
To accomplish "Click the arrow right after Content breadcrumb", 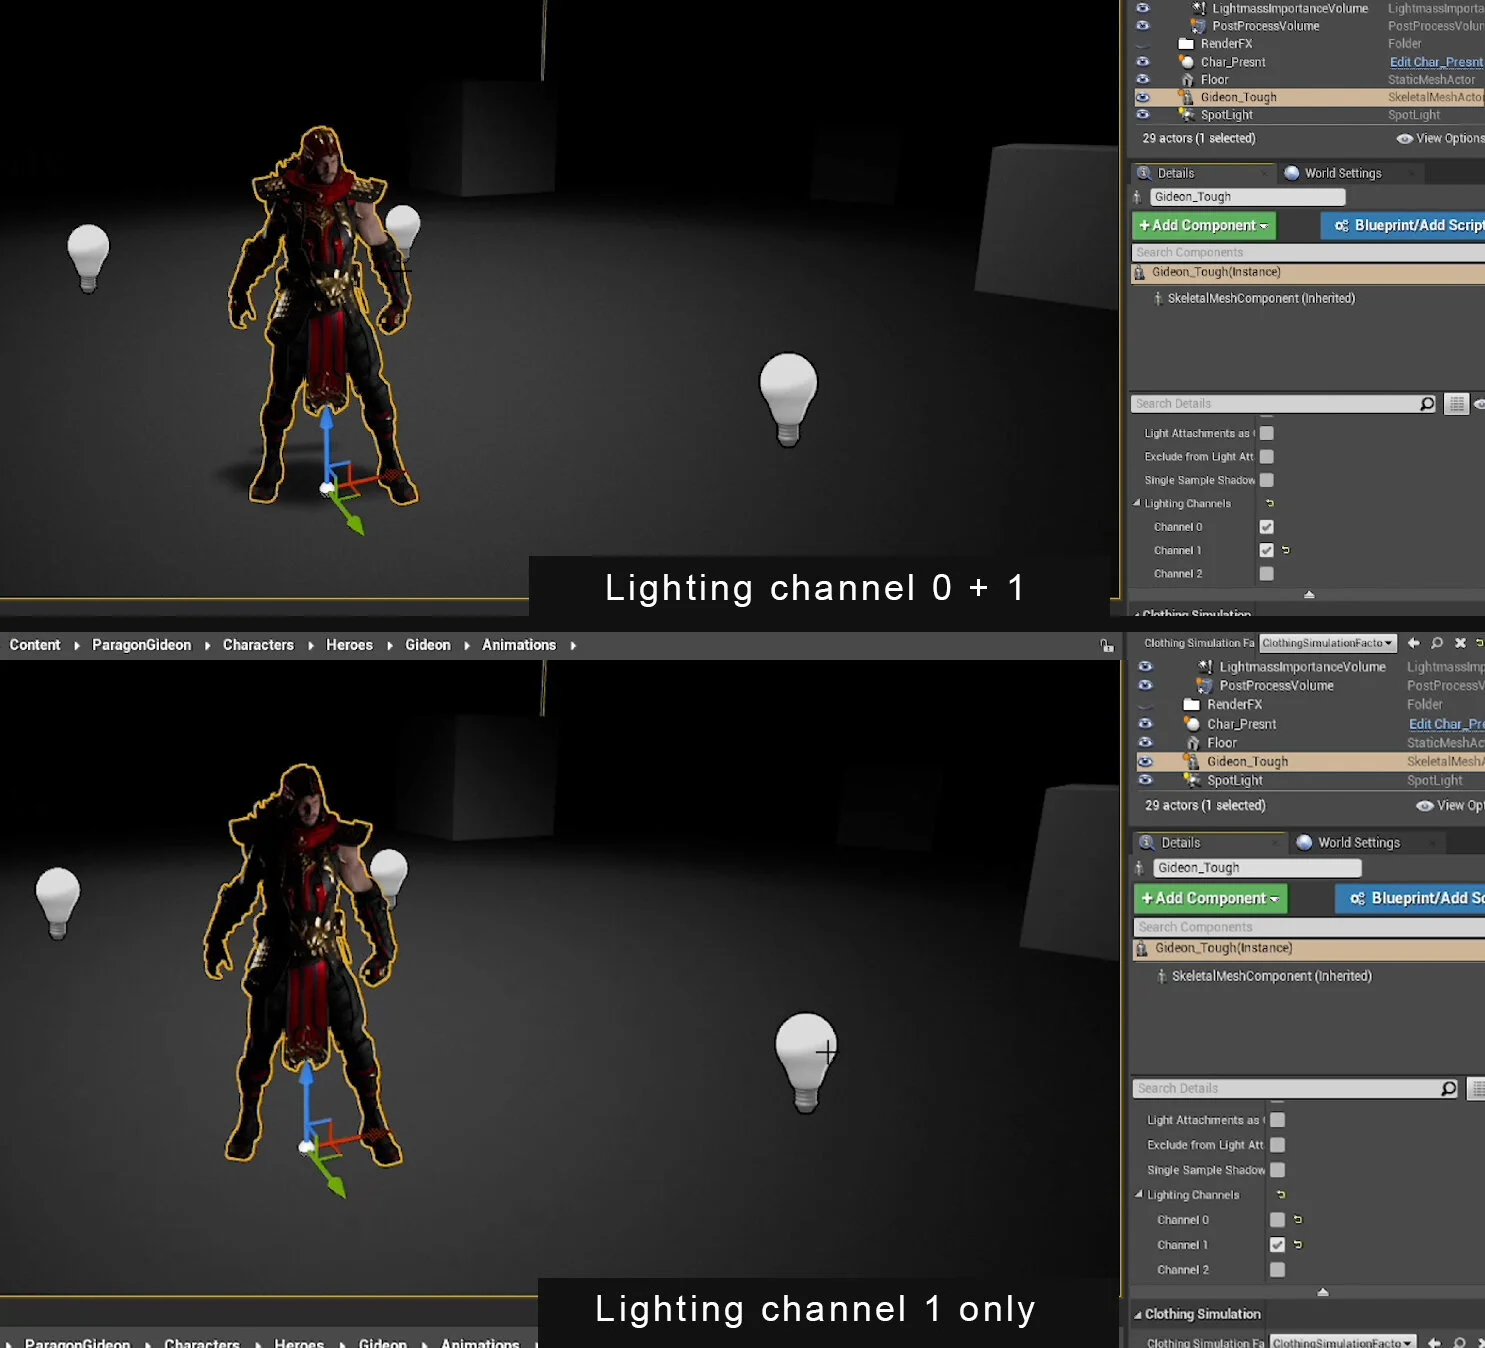I will pos(77,646).
